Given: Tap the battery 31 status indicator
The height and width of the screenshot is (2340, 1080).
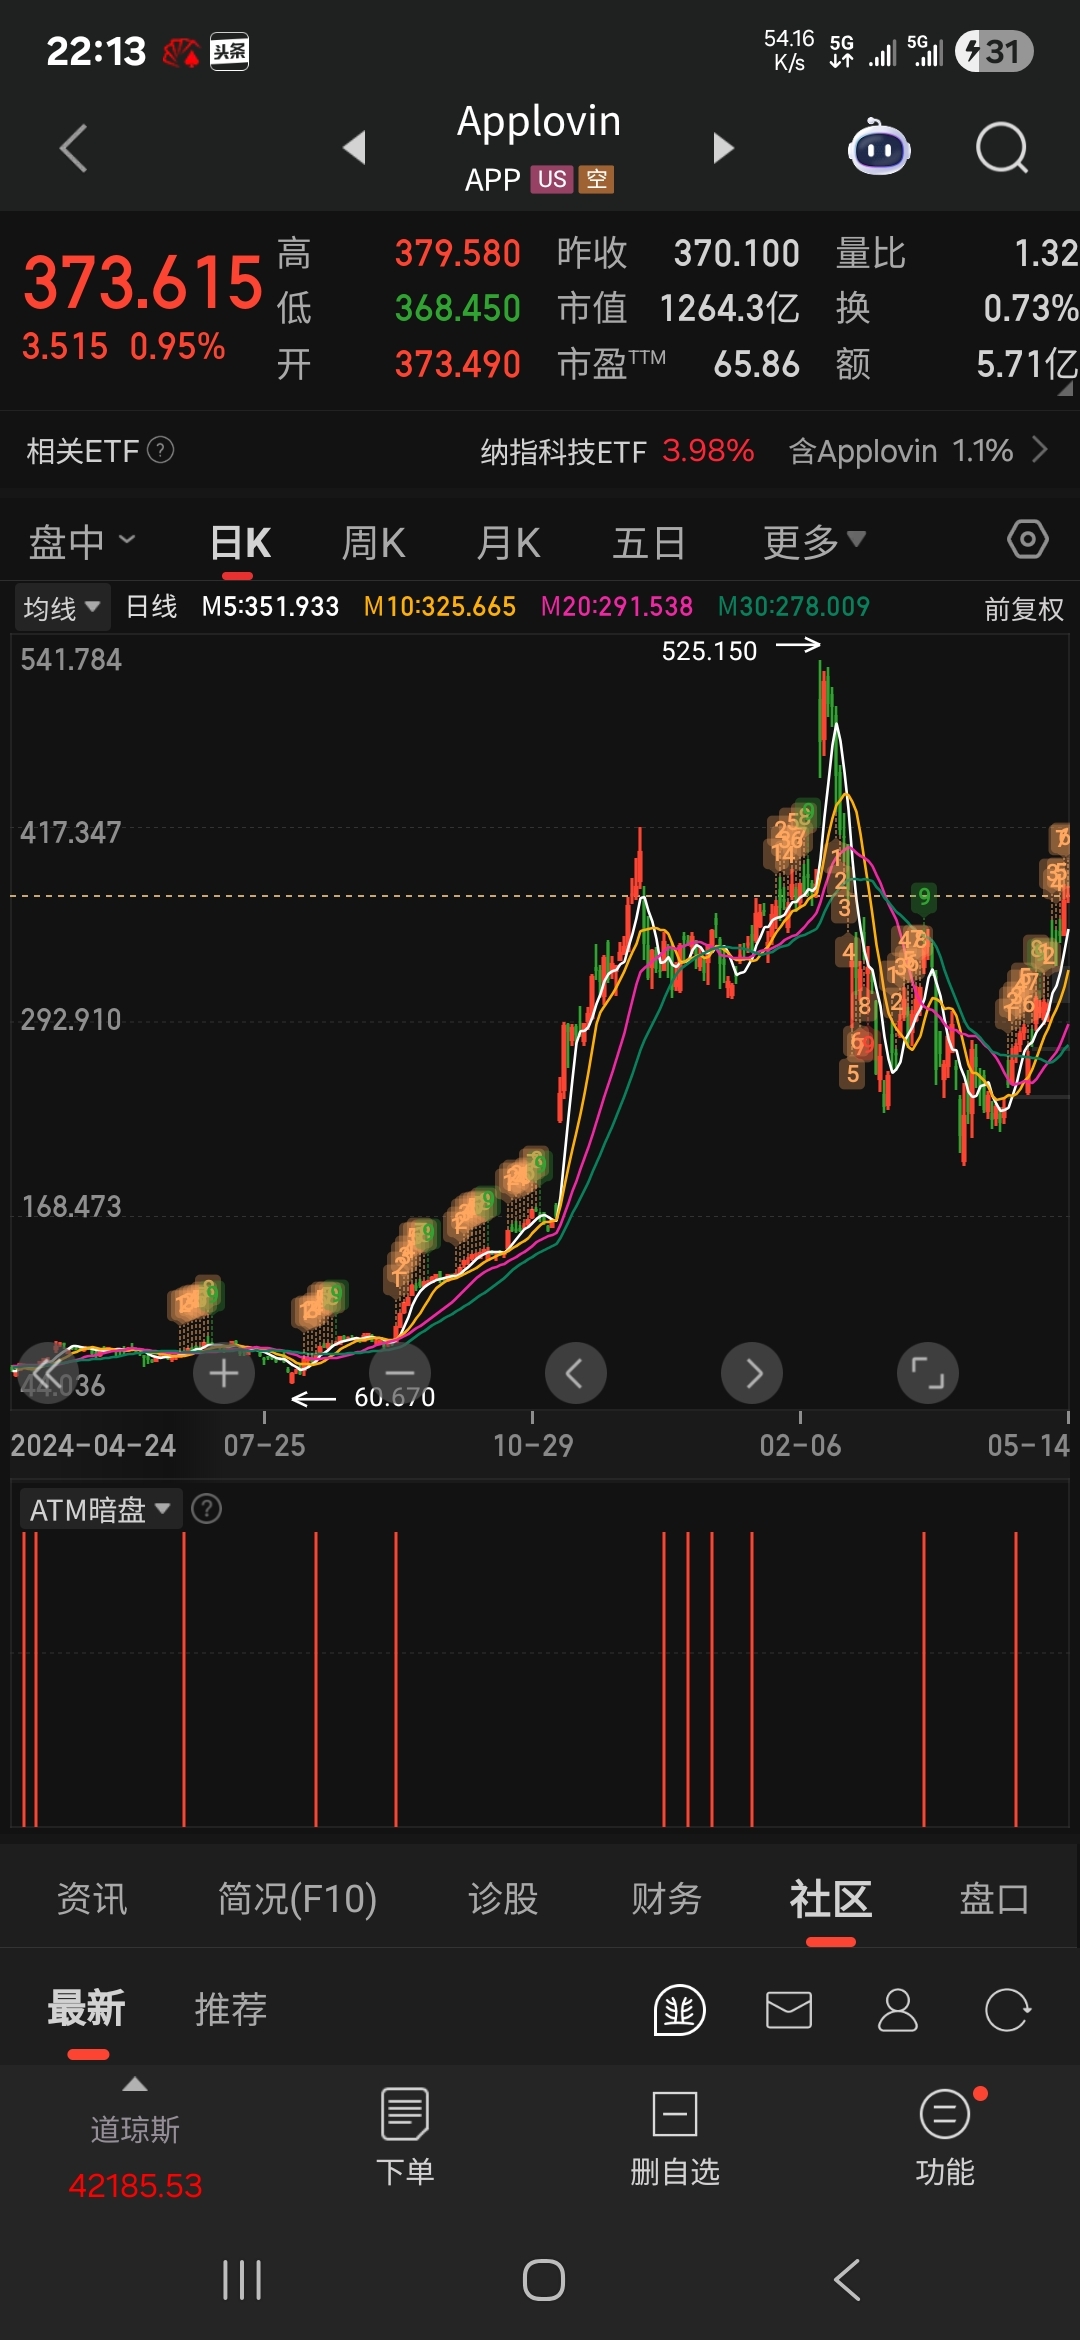Looking at the screenshot, I should pyautogui.click(x=994, y=51).
